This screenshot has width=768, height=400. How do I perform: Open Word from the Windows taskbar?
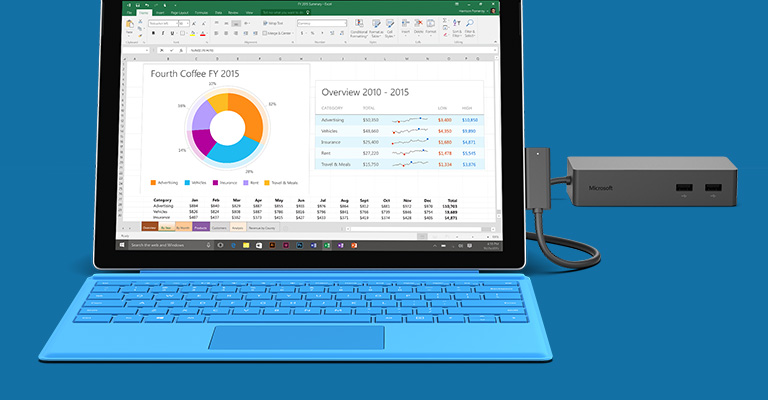point(313,245)
